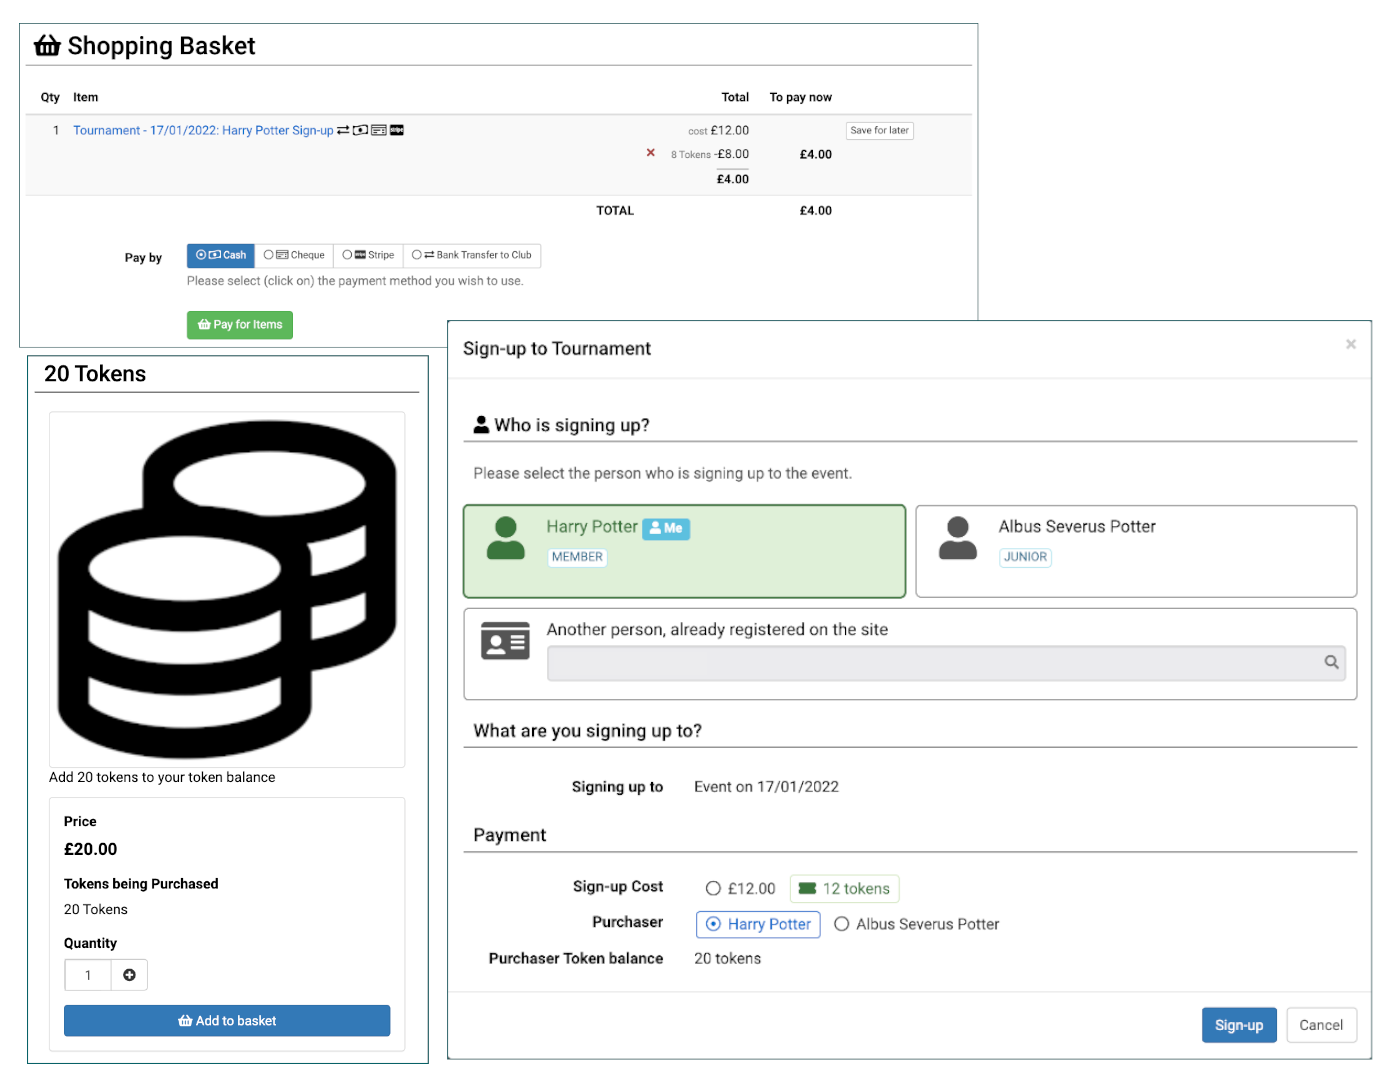The width and height of the screenshot is (1395, 1080).
Task: Select the £12.00 sign-up cost option
Action: 713,888
